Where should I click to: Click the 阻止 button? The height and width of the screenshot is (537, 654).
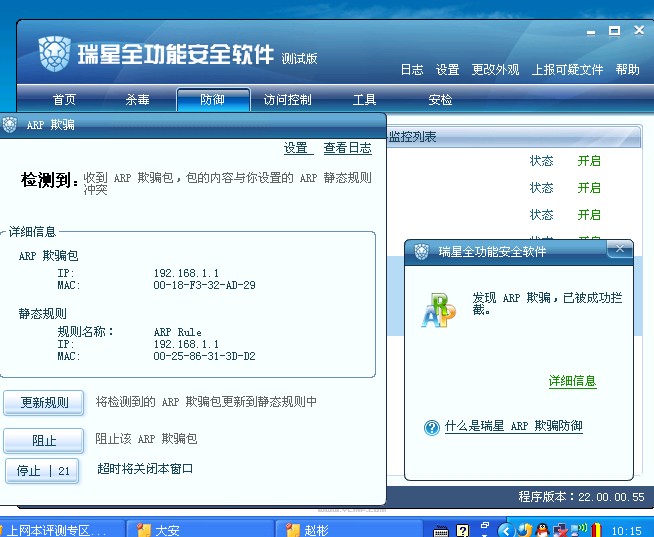click(44, 441)
